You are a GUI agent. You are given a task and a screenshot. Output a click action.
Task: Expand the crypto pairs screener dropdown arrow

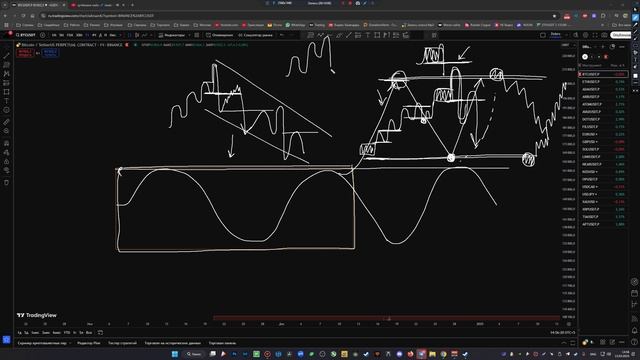click(x=70, y=343)
